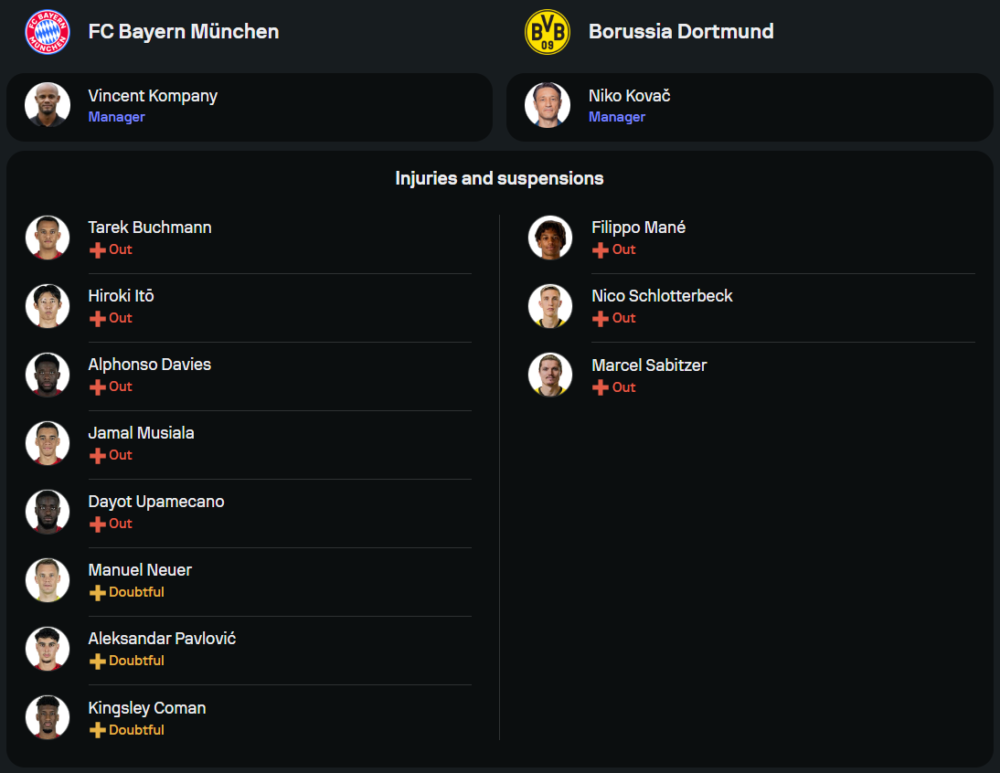Screen dimensions: 1000x773
Task: Open Vincent Kompany's manager photo
Action: pos(47,105)
